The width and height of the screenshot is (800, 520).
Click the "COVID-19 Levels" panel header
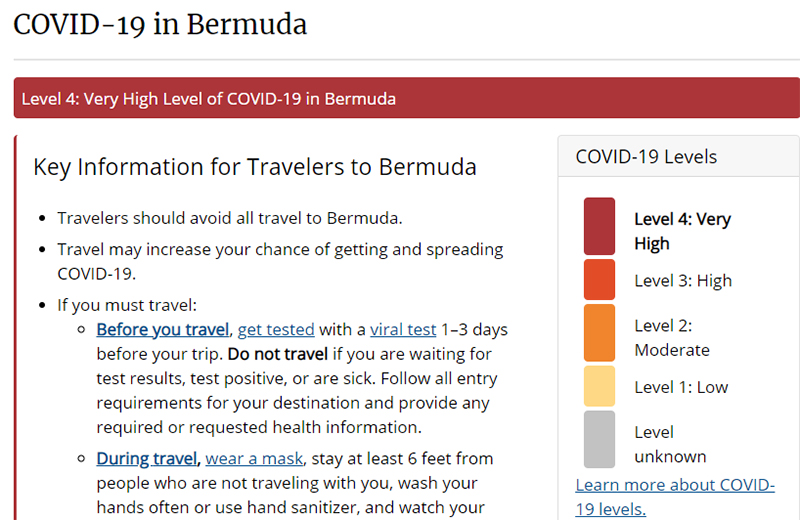[646, 157]
